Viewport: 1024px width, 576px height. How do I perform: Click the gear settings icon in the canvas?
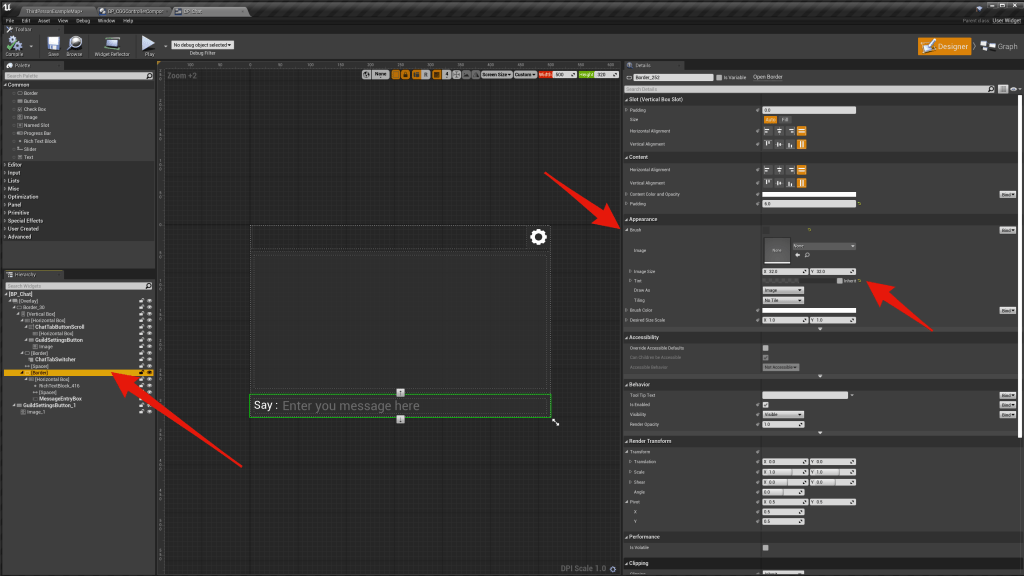[538, 237]
